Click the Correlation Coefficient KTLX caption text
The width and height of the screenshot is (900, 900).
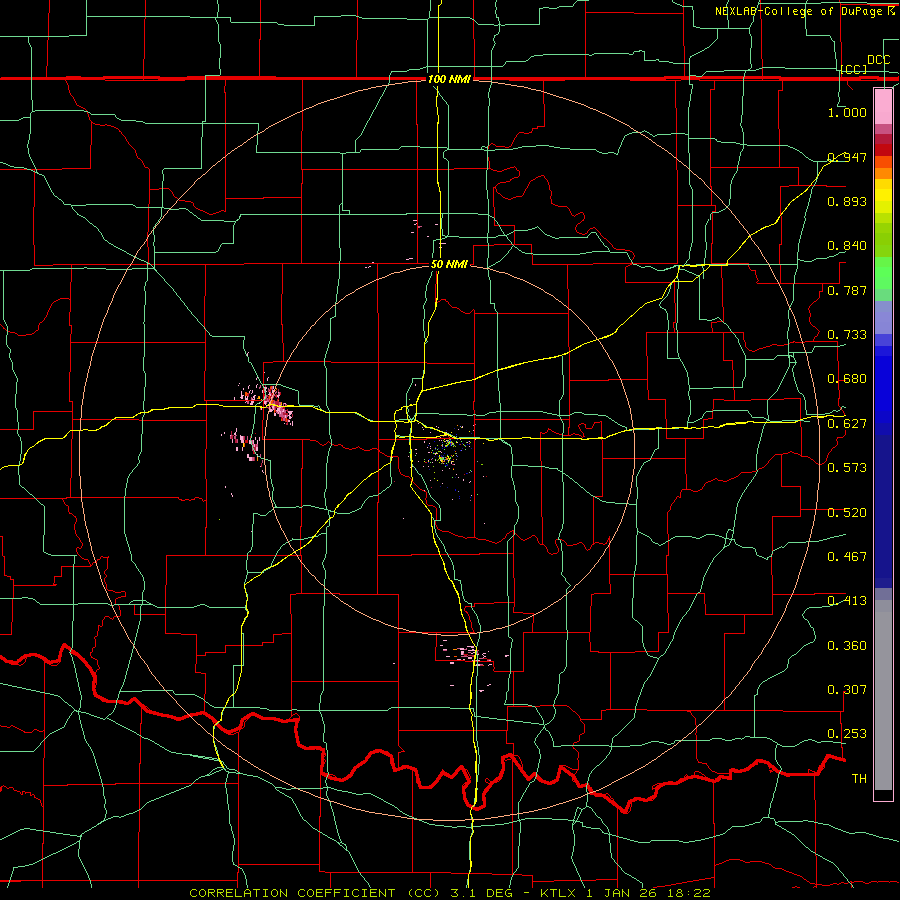(449, 893)
